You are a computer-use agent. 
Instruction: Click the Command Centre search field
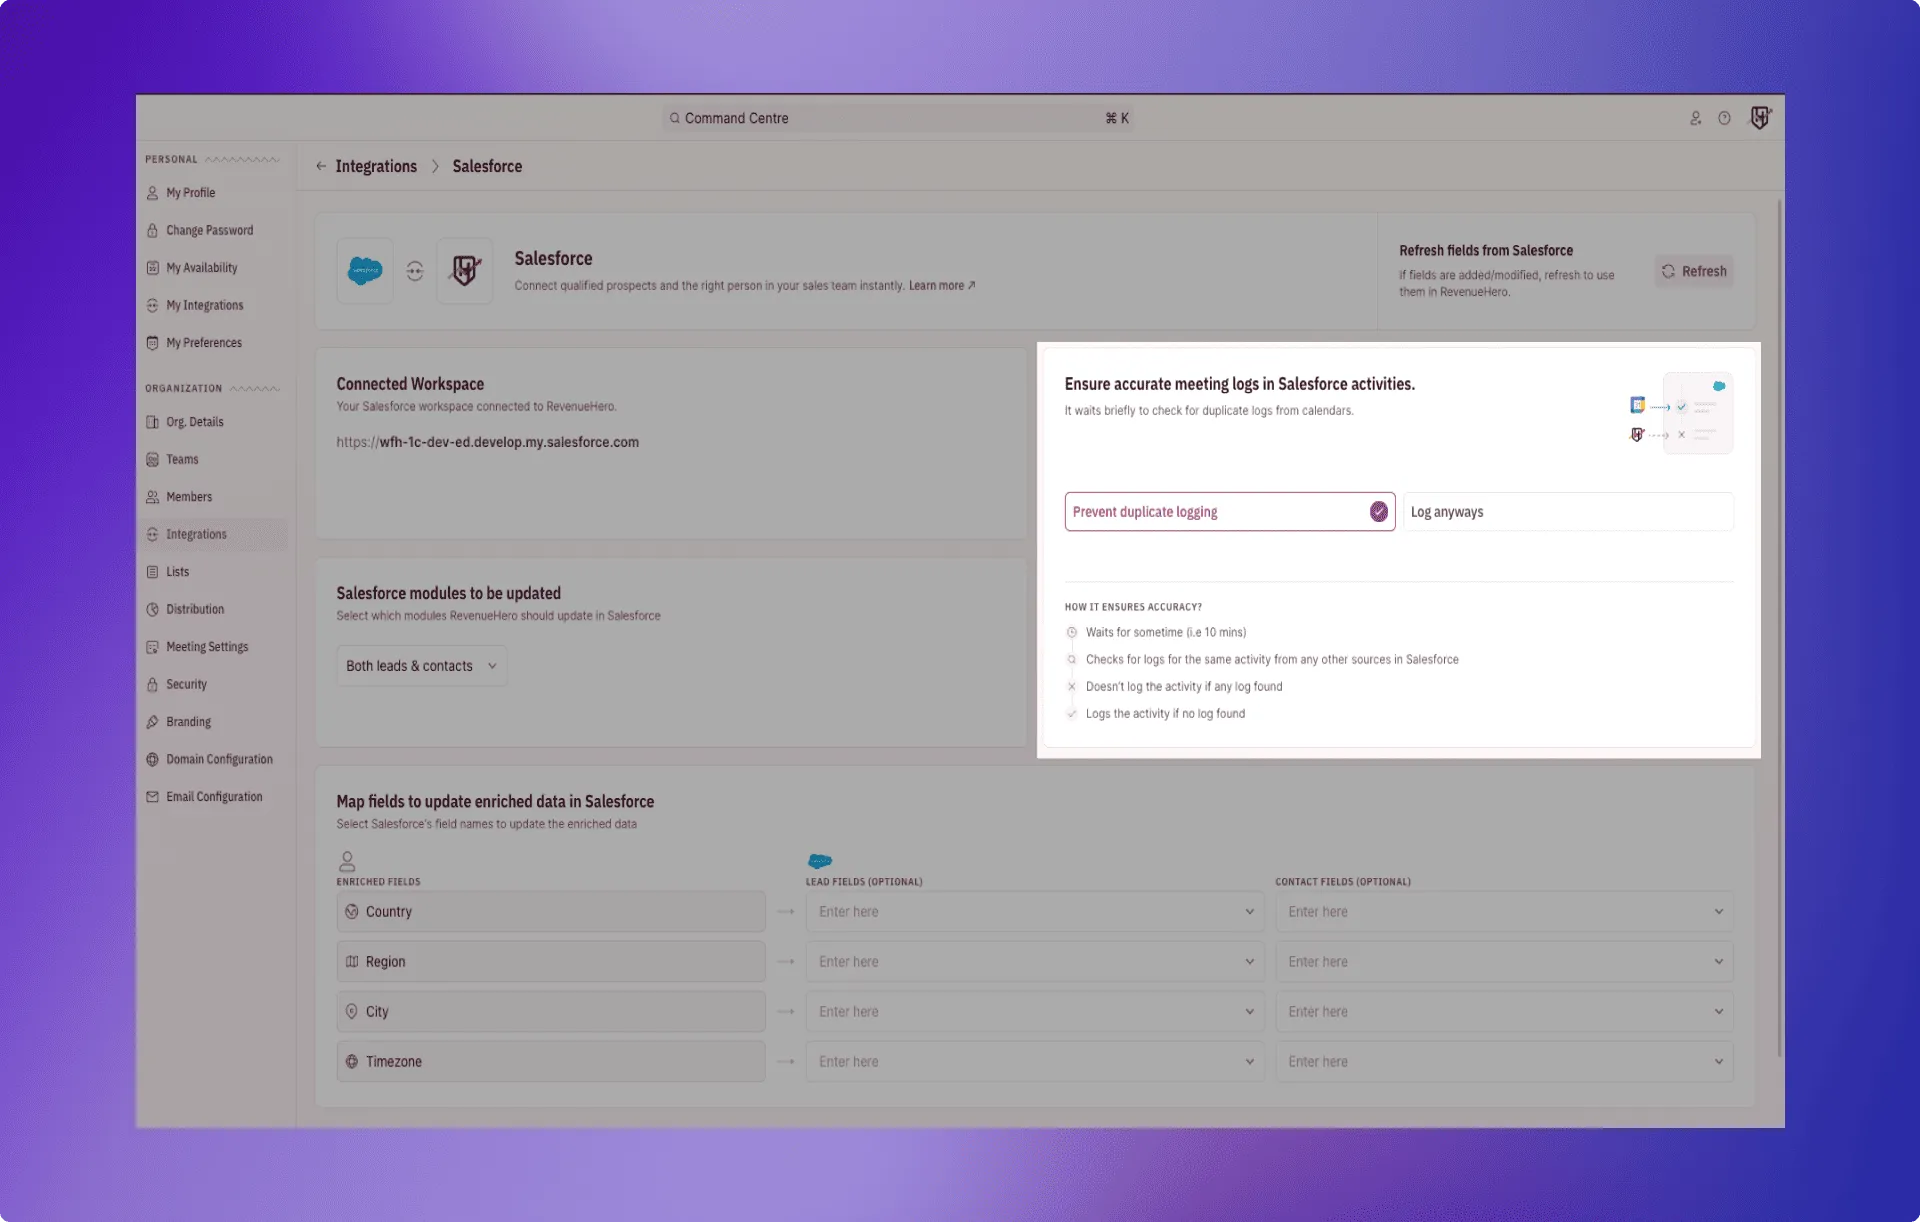click(897, 118)
